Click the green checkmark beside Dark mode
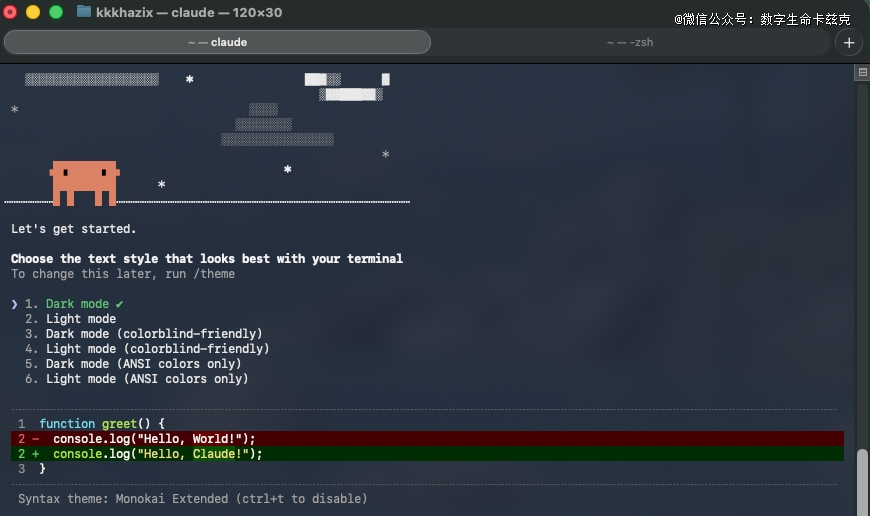 click(119, 304)
